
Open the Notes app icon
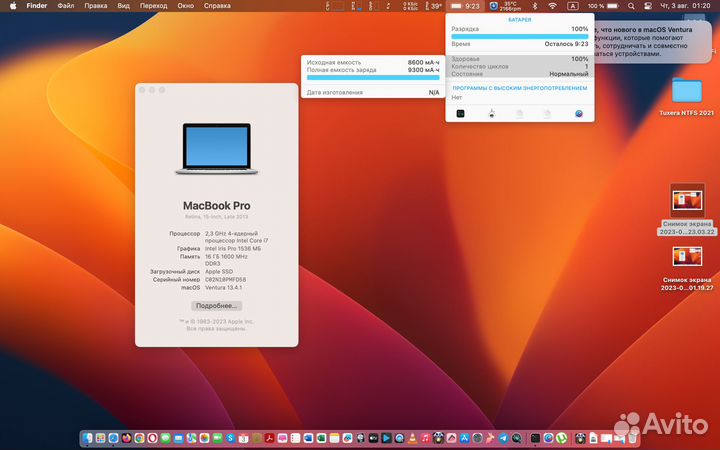(334, 438)
